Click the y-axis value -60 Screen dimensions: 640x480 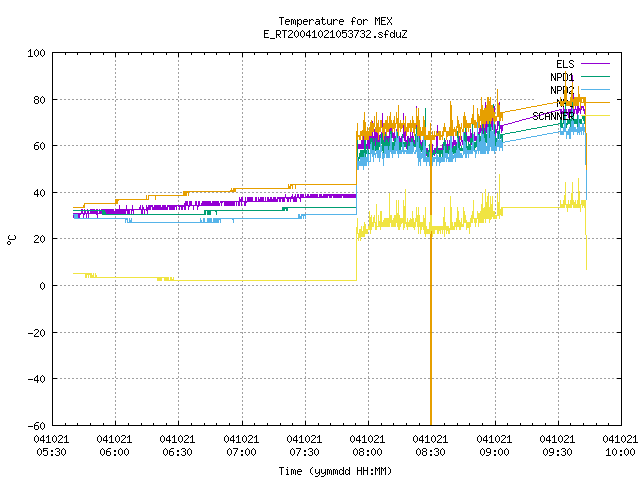point(36,426)
